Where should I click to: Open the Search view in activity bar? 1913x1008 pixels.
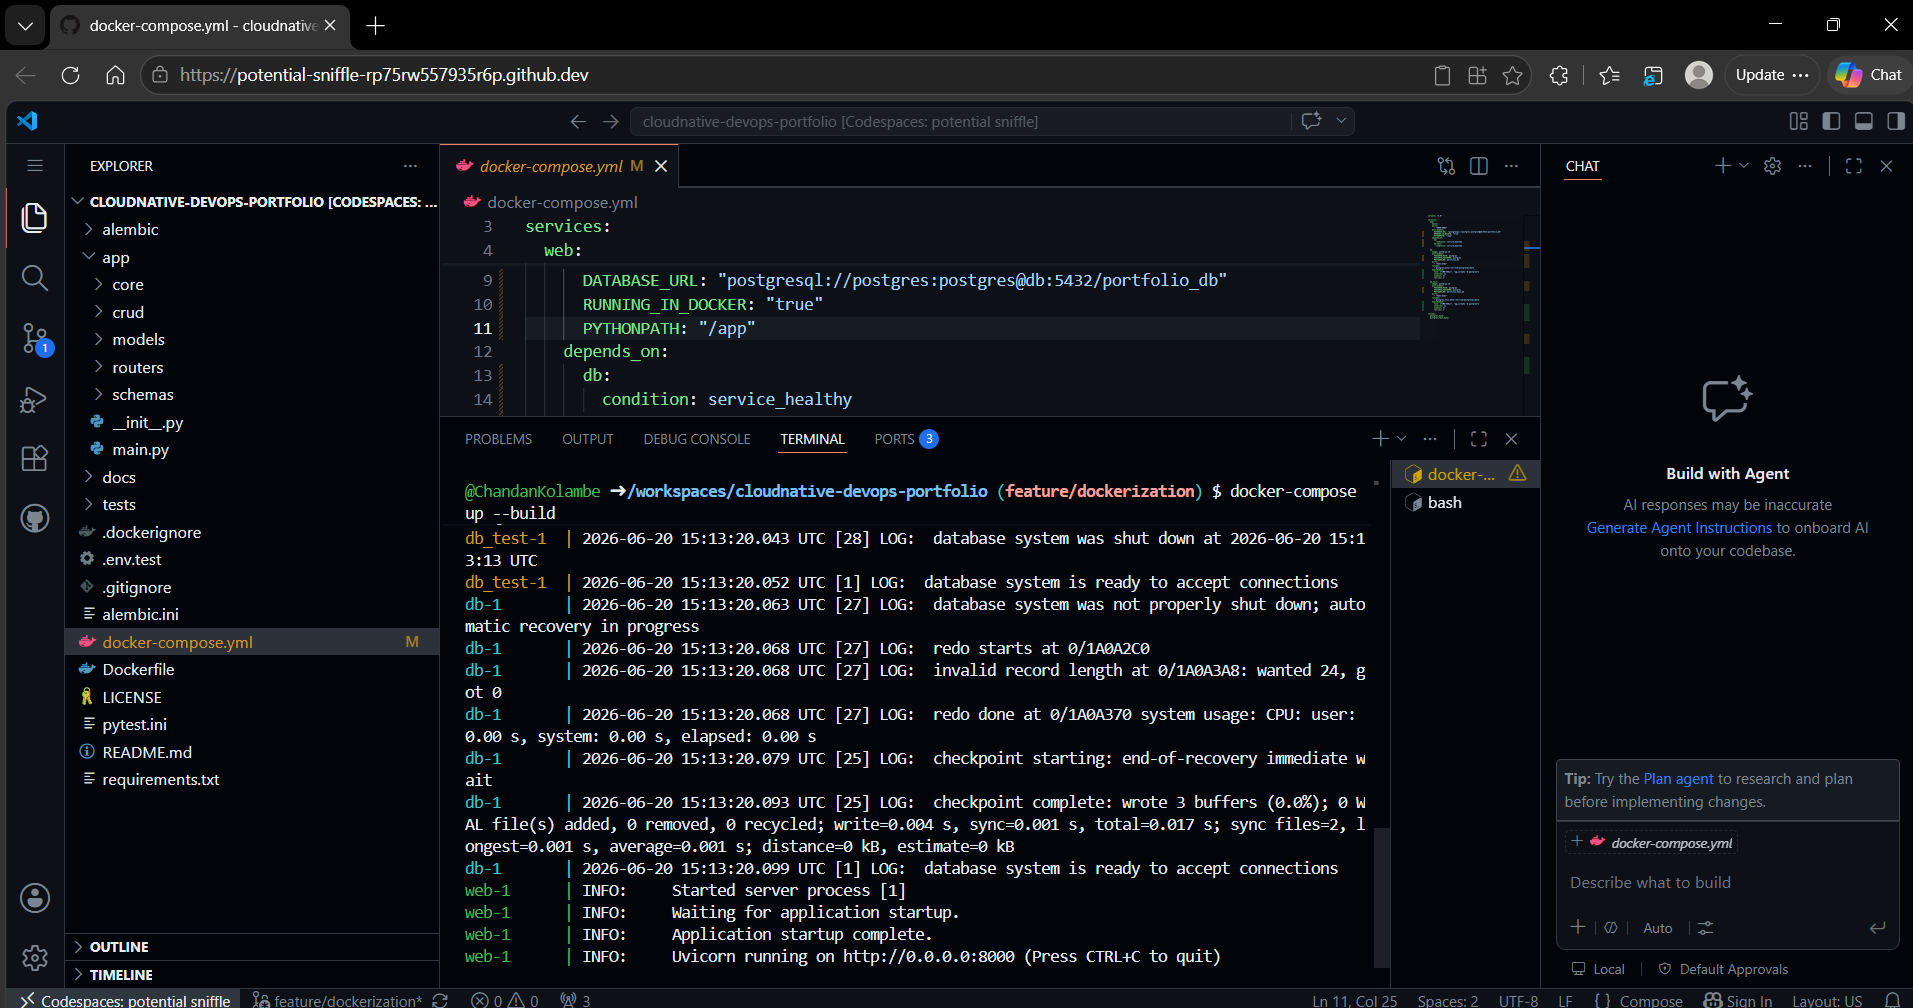[x=35, y=277]
